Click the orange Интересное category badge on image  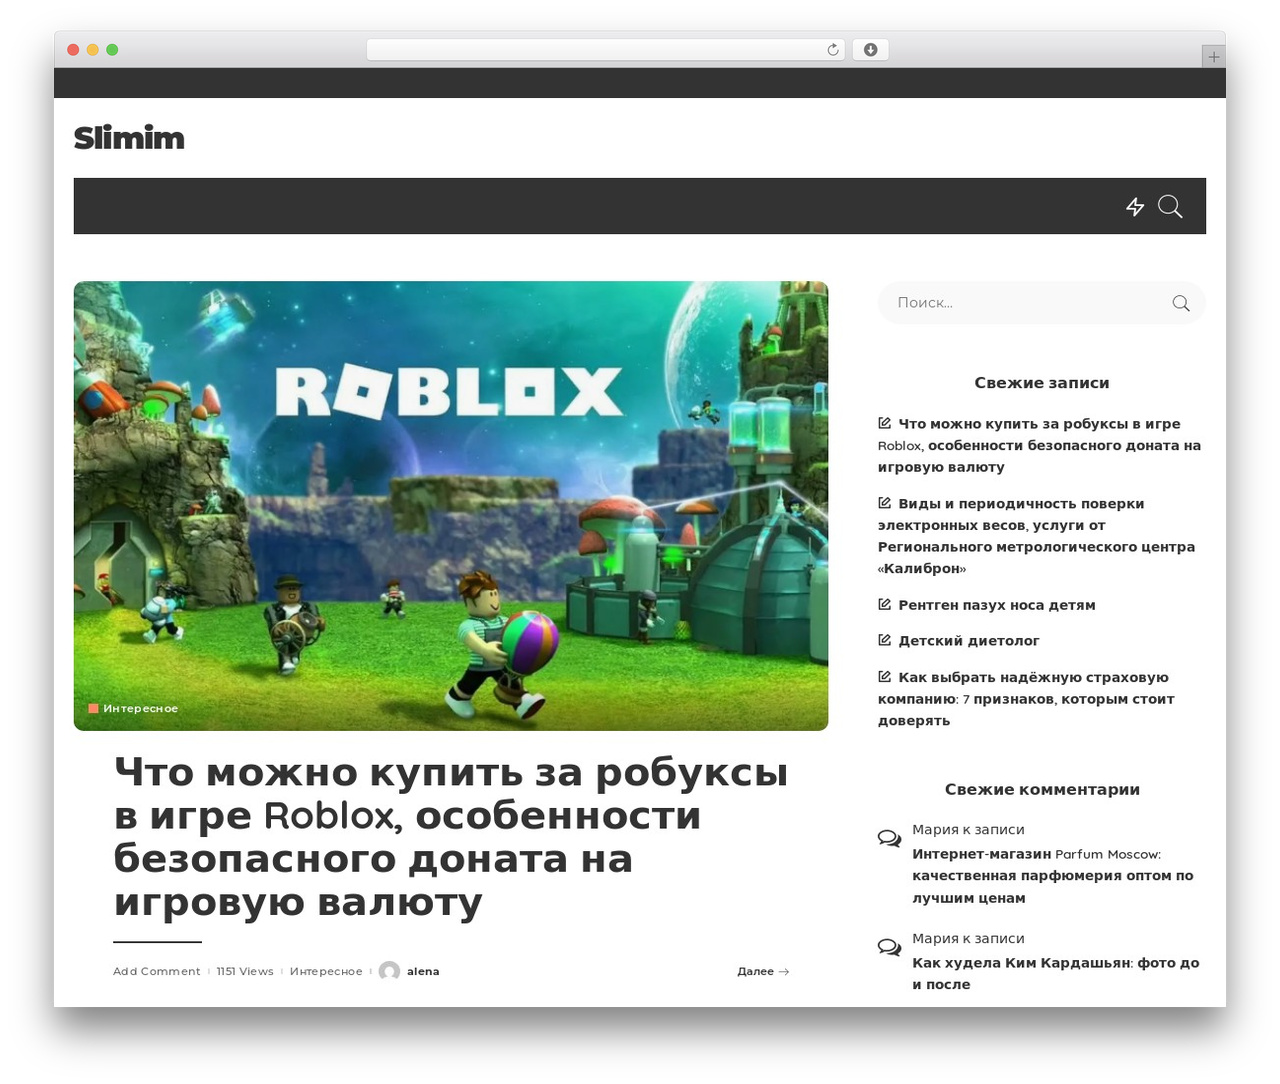coord(134,708)
